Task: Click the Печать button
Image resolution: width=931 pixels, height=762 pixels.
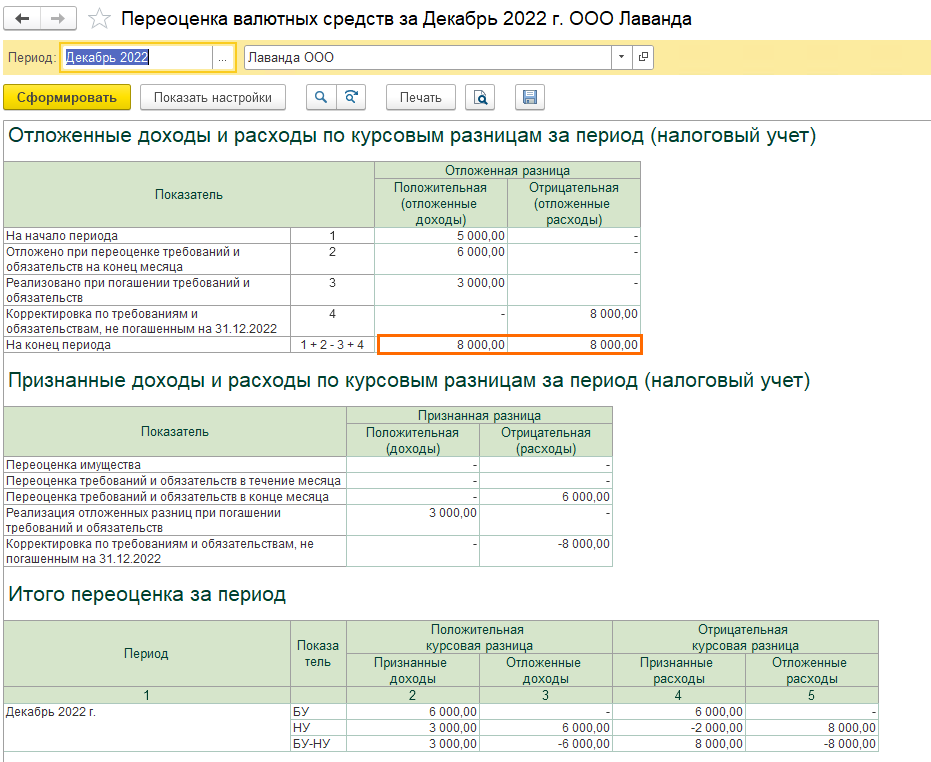Action: 420,97
